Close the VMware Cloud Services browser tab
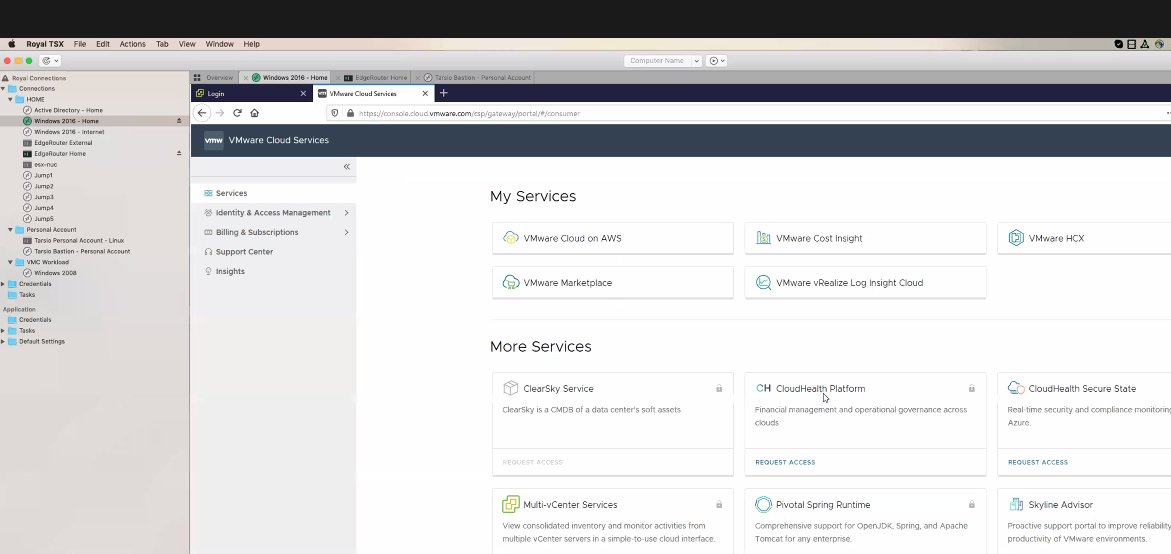Screen dimensions: 1171x554 (426, 93)
